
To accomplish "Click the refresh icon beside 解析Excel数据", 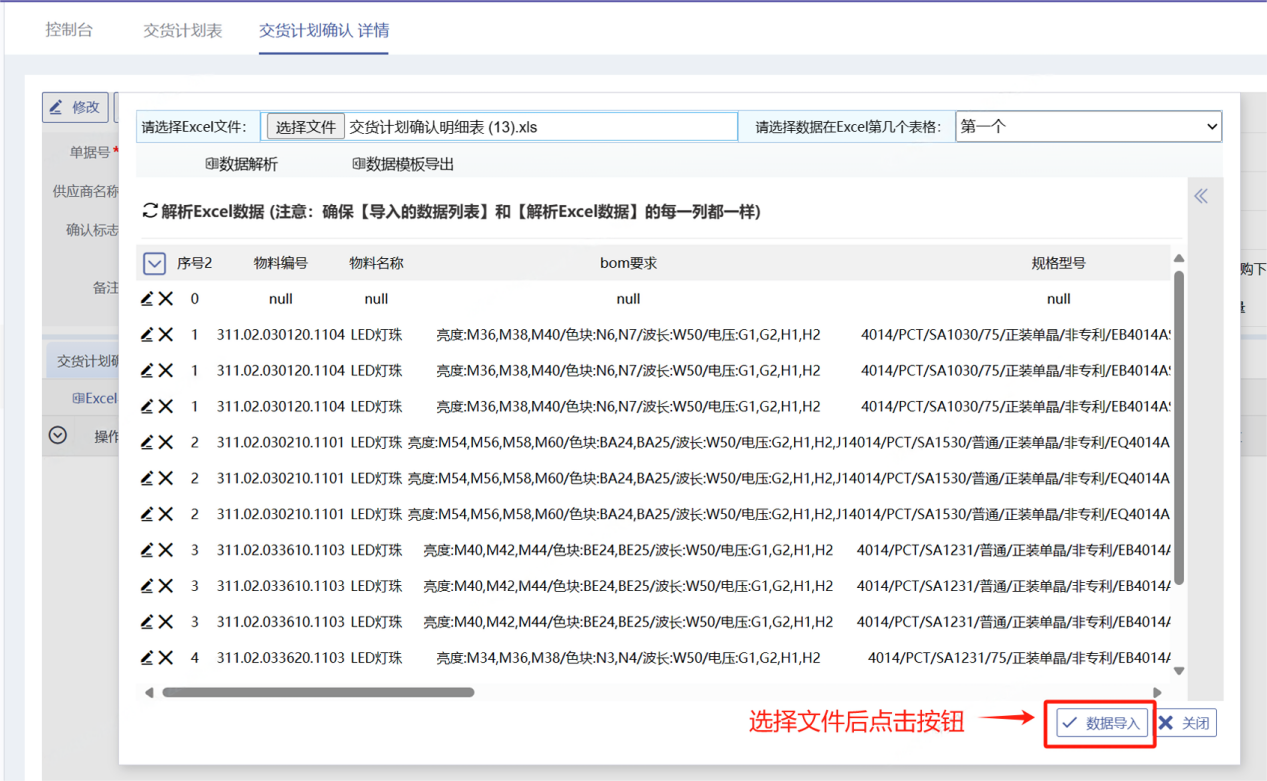I will (150, 211).
